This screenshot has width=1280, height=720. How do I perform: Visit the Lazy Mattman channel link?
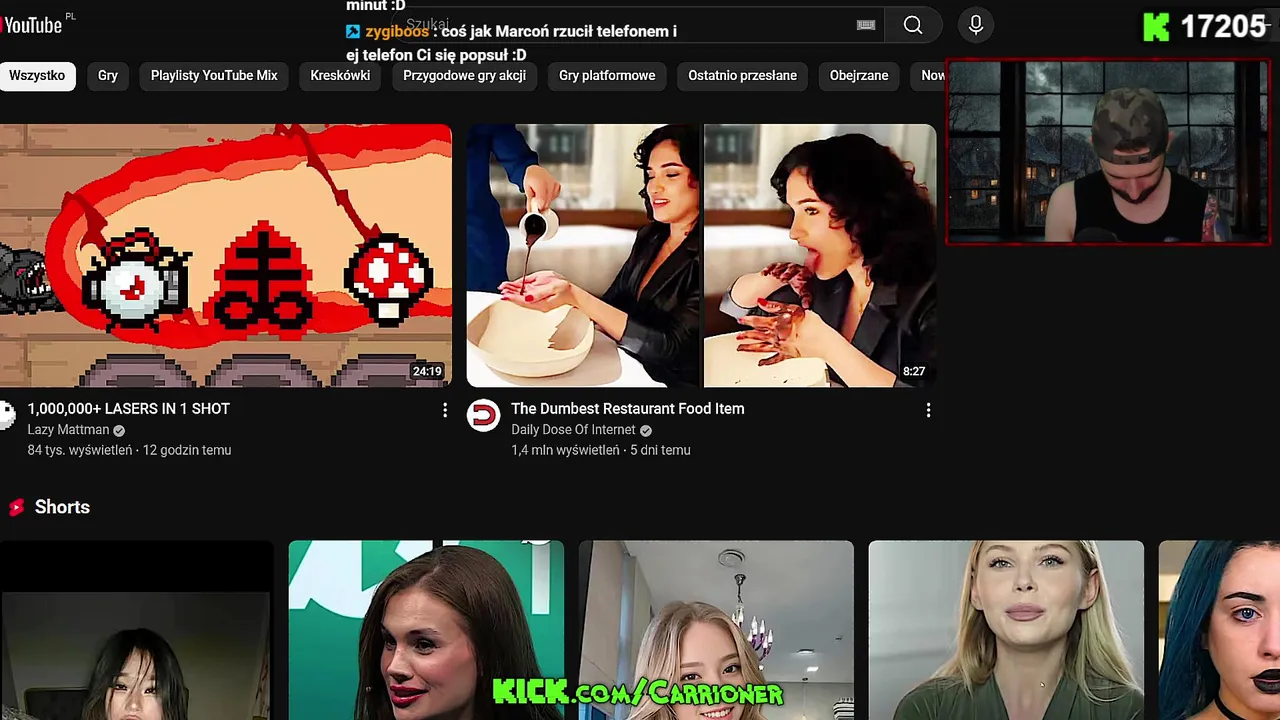[x=68, y=430]
